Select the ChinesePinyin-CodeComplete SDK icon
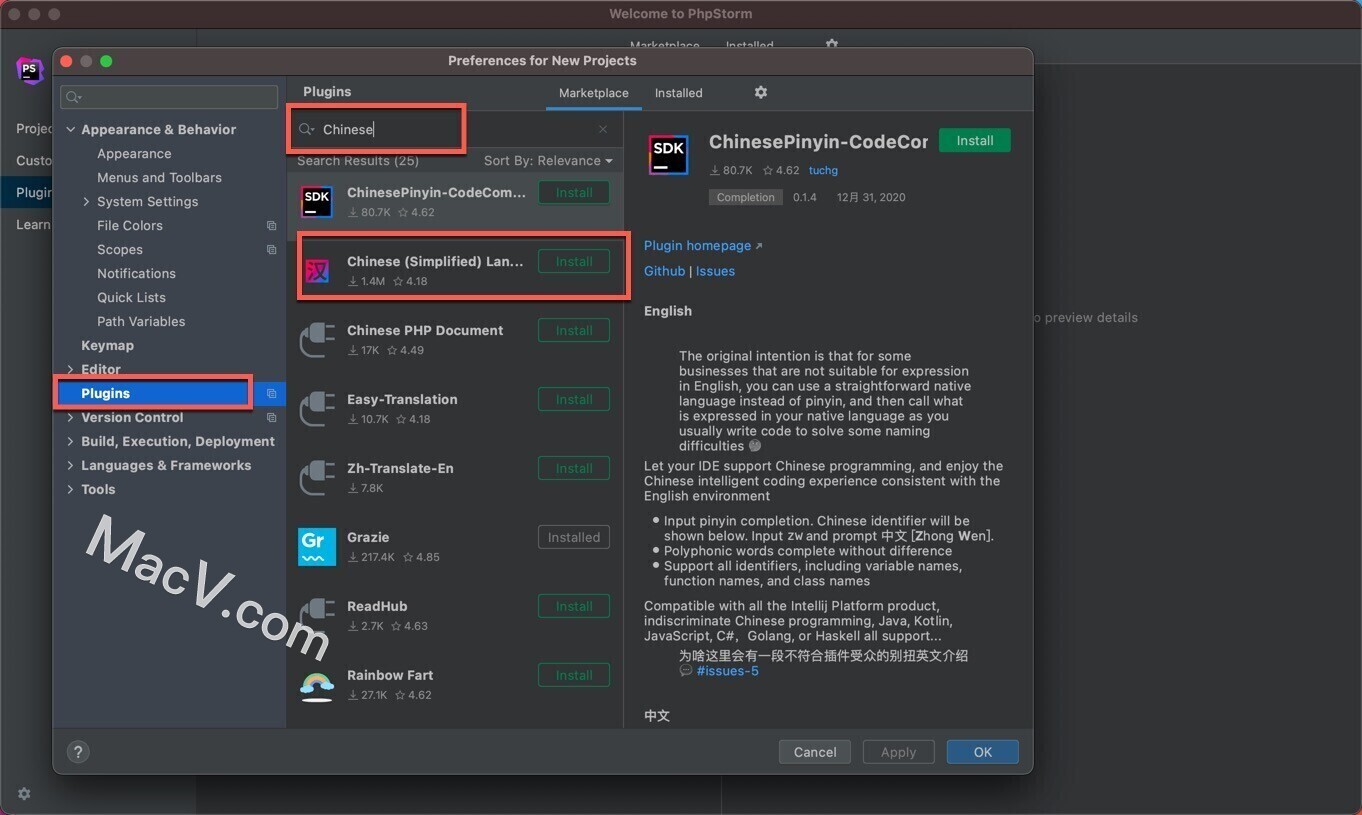The height and width of the screenshot is (815, 1362). click(316, 201)
